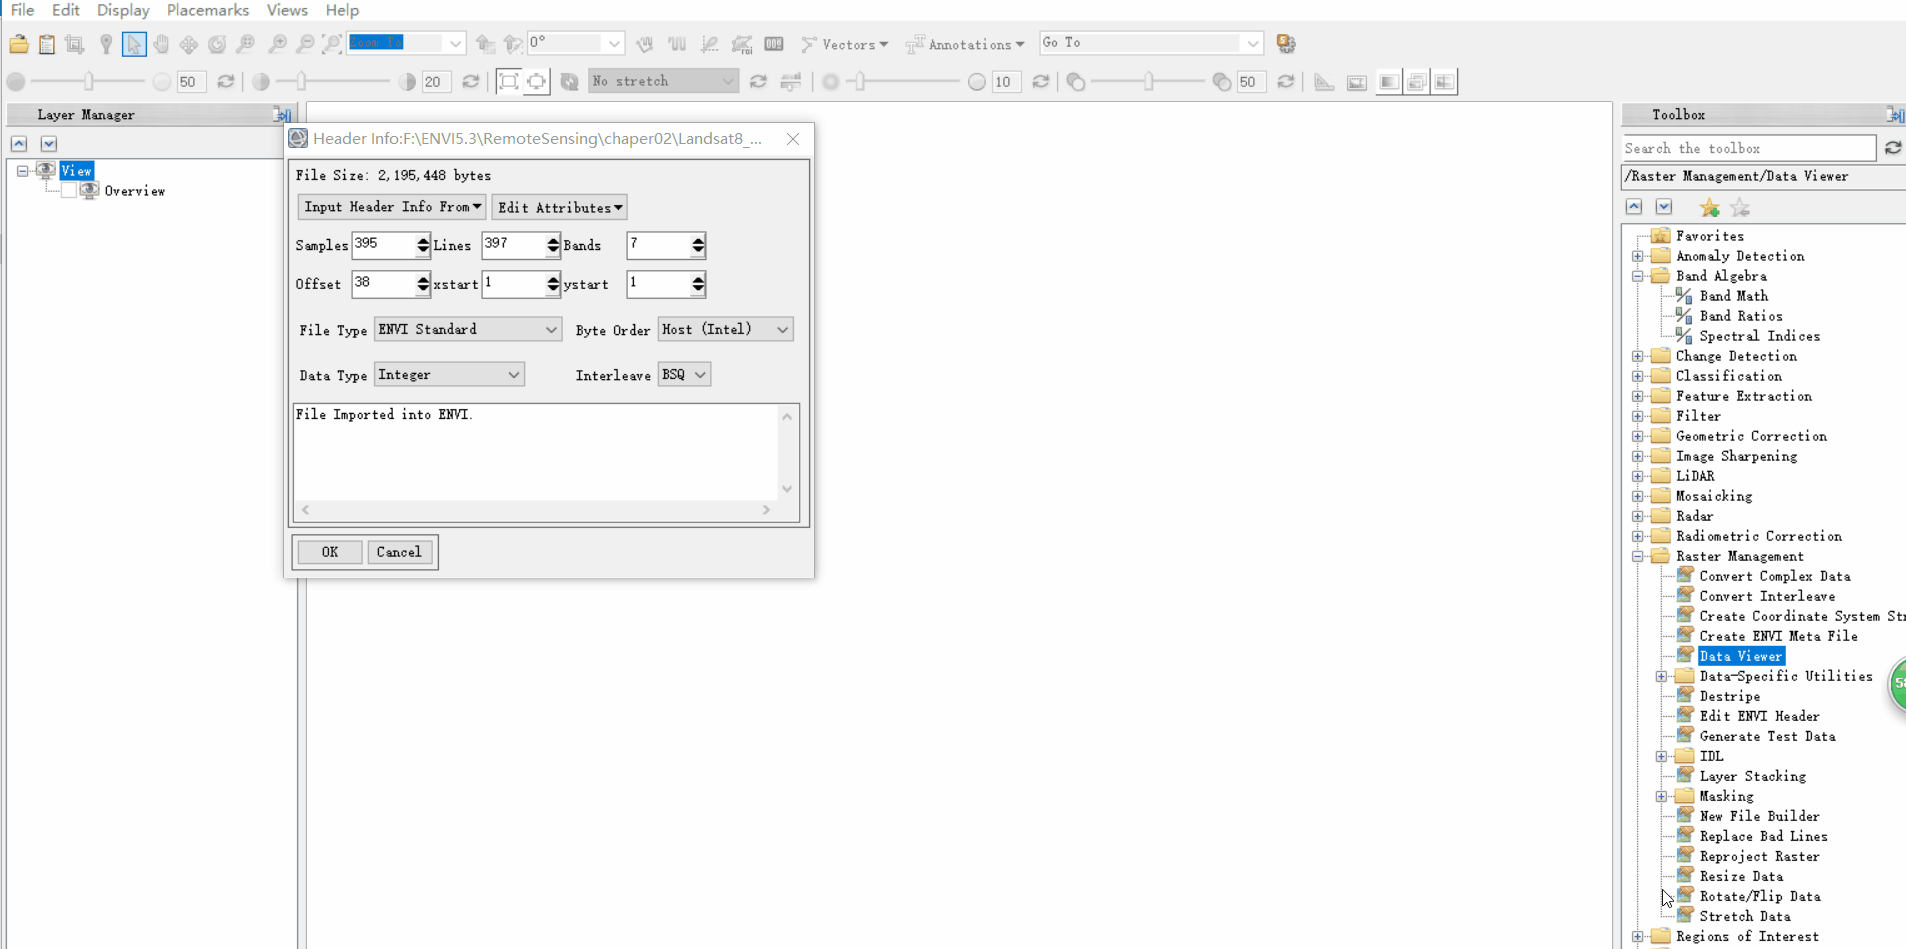Open the No stretch dropdown
The image size is (1906, 949).
coord(663,81)
